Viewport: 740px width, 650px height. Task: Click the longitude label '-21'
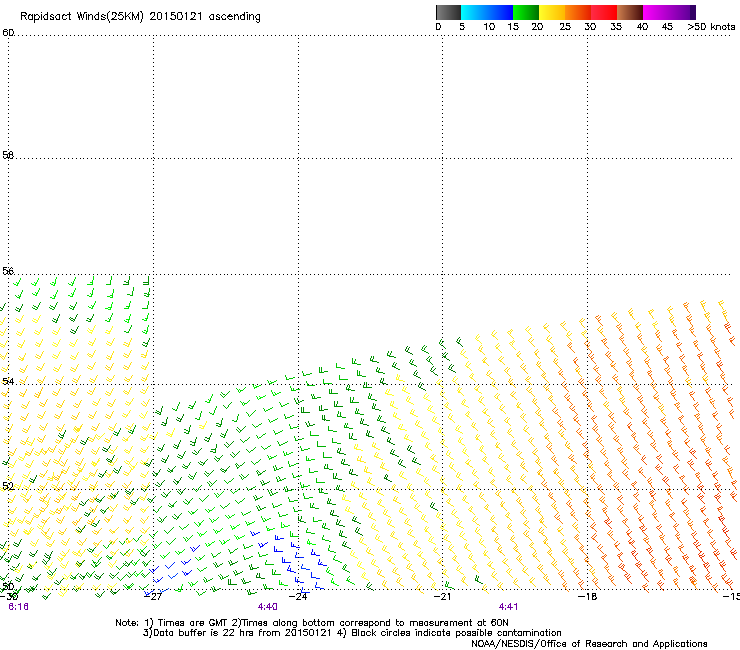coord(443,597)
